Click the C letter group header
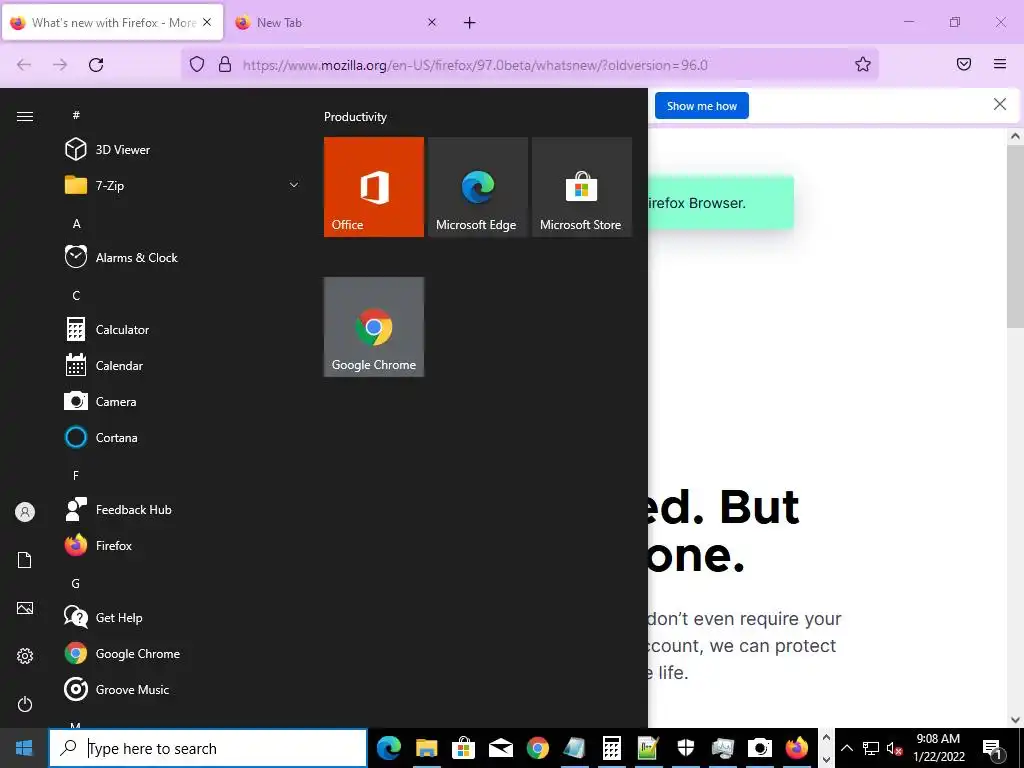 click(76, 295)
